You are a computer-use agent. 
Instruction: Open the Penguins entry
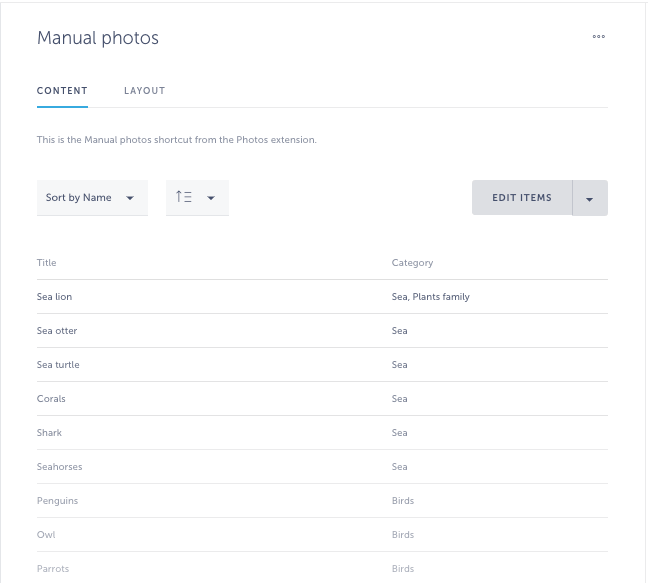point(322,500)
